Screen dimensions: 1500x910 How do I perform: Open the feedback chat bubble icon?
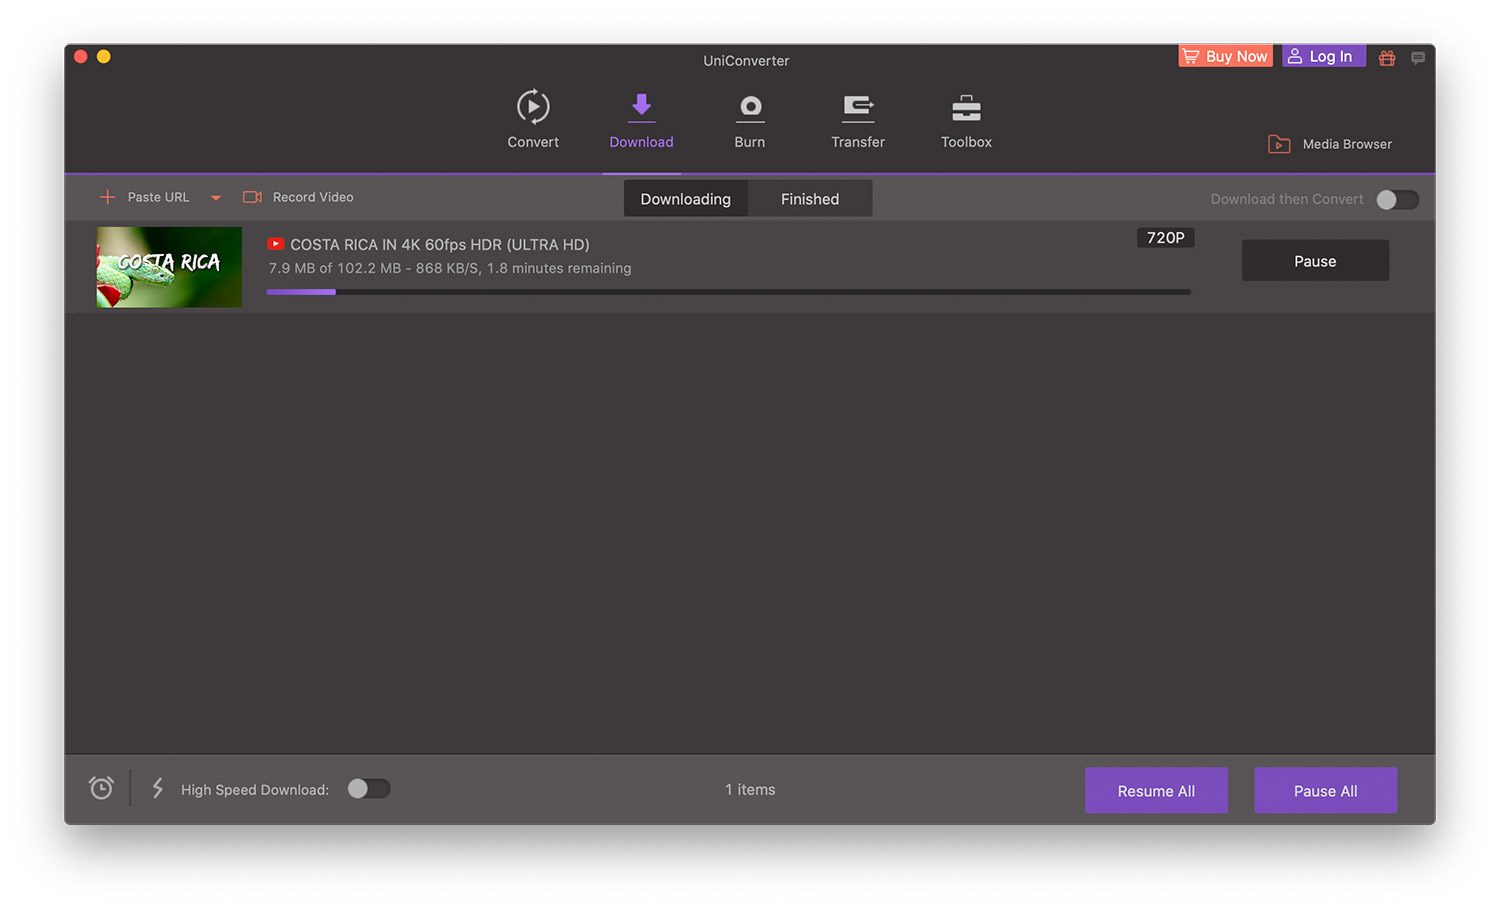[x=1418, y=58]
